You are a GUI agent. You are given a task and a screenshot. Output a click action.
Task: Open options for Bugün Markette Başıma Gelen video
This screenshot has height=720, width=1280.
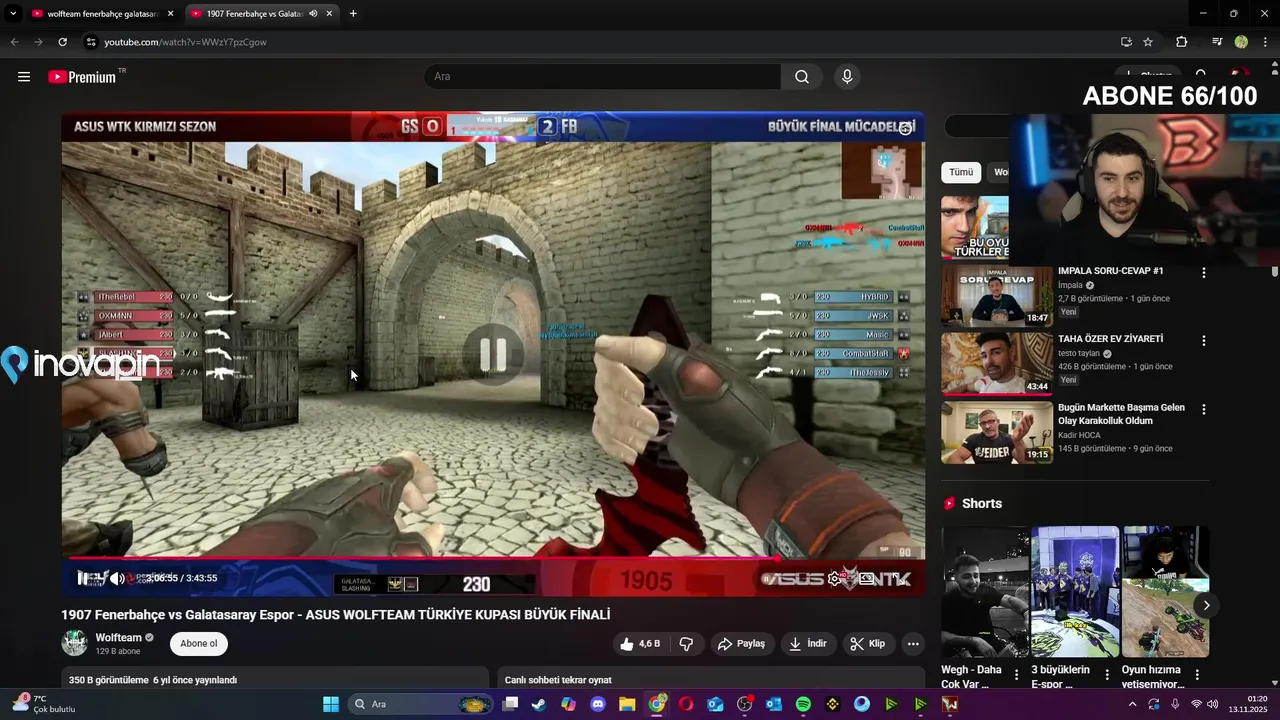(1203, 409)
